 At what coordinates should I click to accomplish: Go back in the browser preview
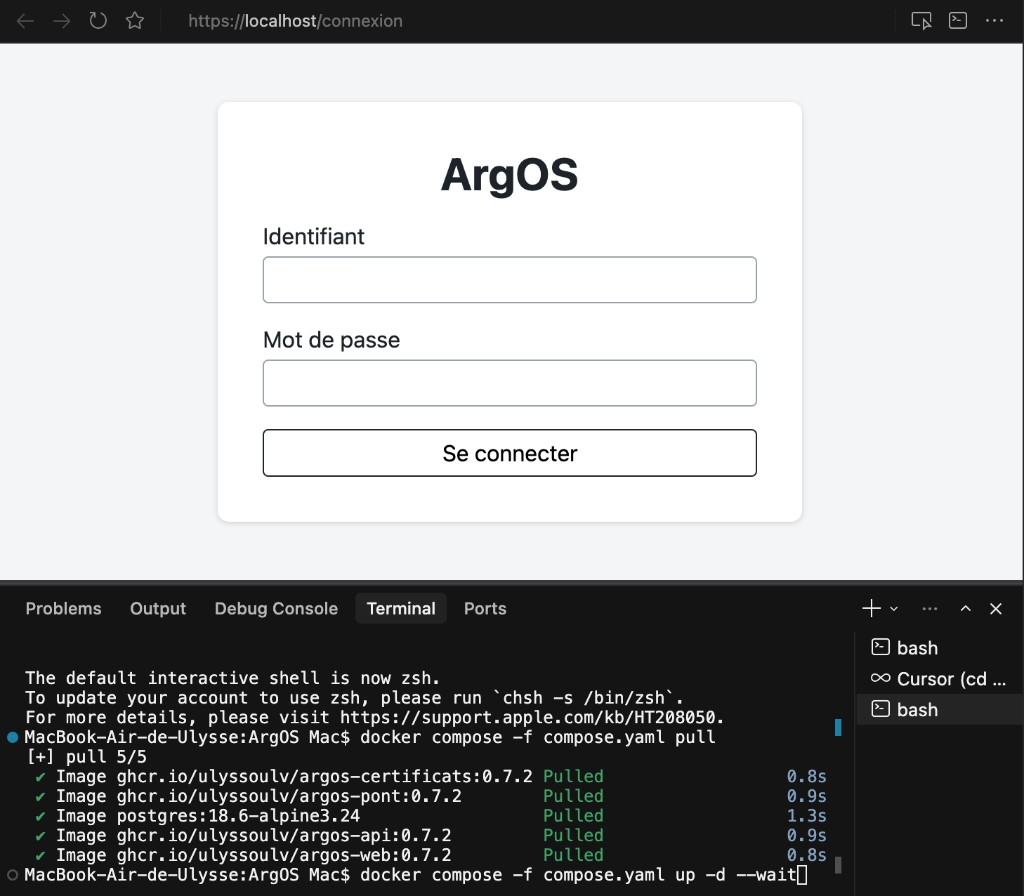pos(25,21)
